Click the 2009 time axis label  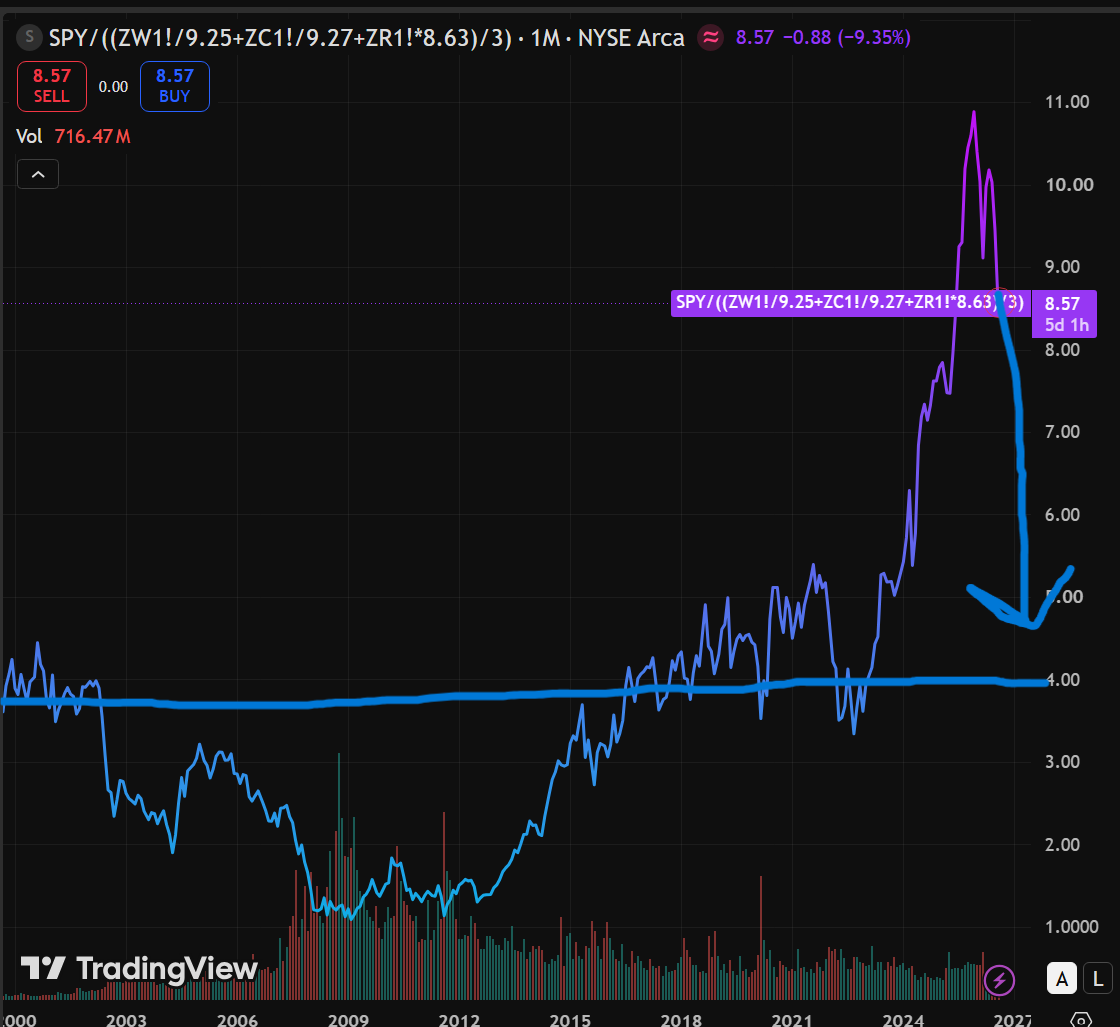click(348, 1019)
